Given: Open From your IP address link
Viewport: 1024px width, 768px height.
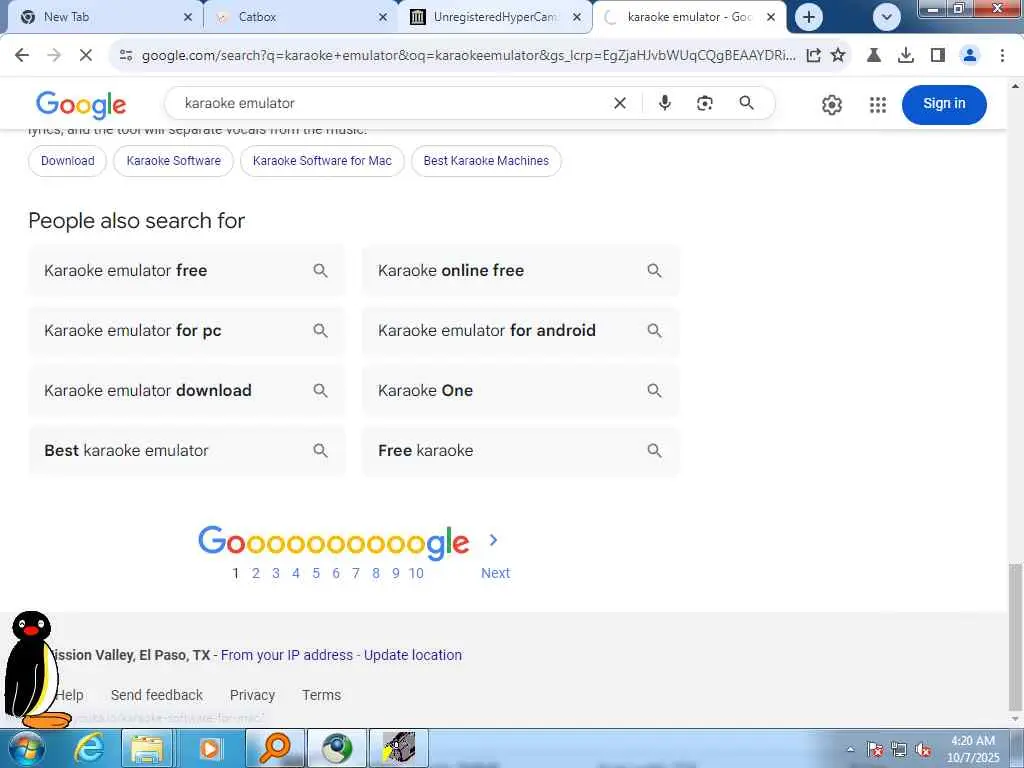Looking at the screenshot, I should (x=287, y=655).
